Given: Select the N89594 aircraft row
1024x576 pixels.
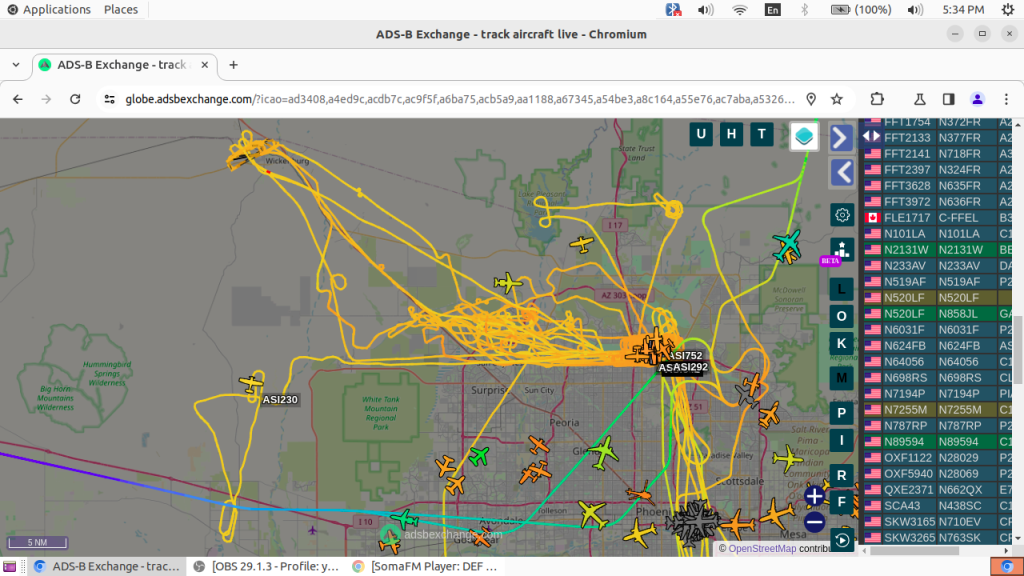Looking at the screenshot, I should (937, 441).
